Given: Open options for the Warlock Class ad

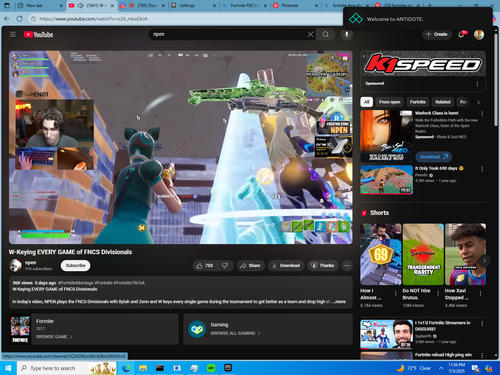Looking at the screenshot, I should 482,114.
